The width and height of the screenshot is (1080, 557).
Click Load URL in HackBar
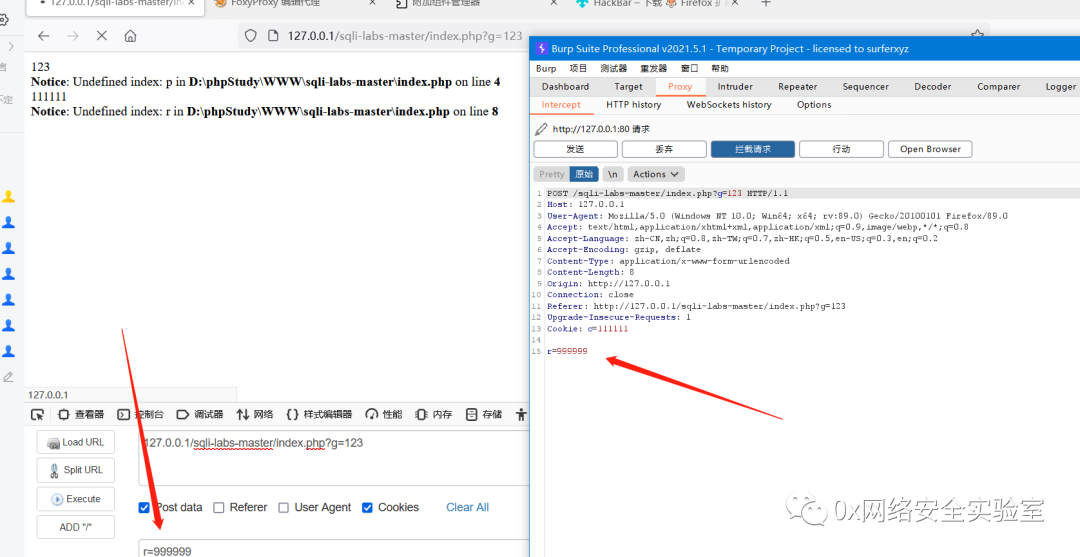pos(76,443)
